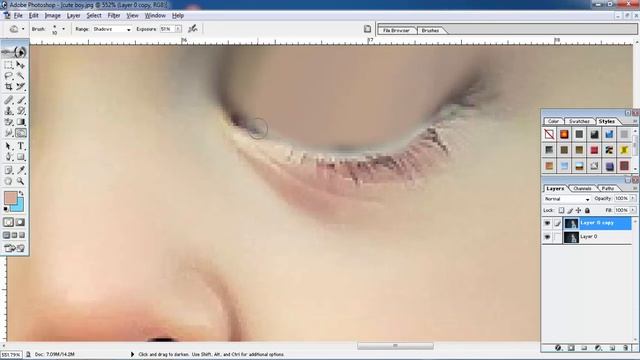Screen dimensions: 640x360
Task: Click the Exposure percentage field
Action: click(167, 29)
